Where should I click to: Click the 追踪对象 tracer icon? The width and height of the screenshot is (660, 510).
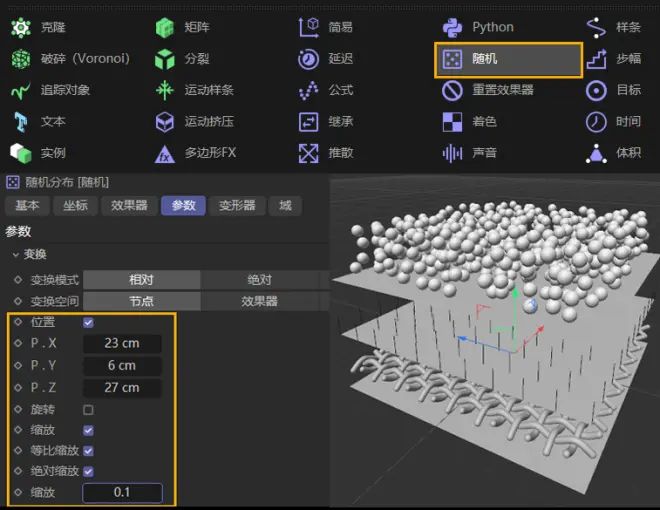point(21,90)
